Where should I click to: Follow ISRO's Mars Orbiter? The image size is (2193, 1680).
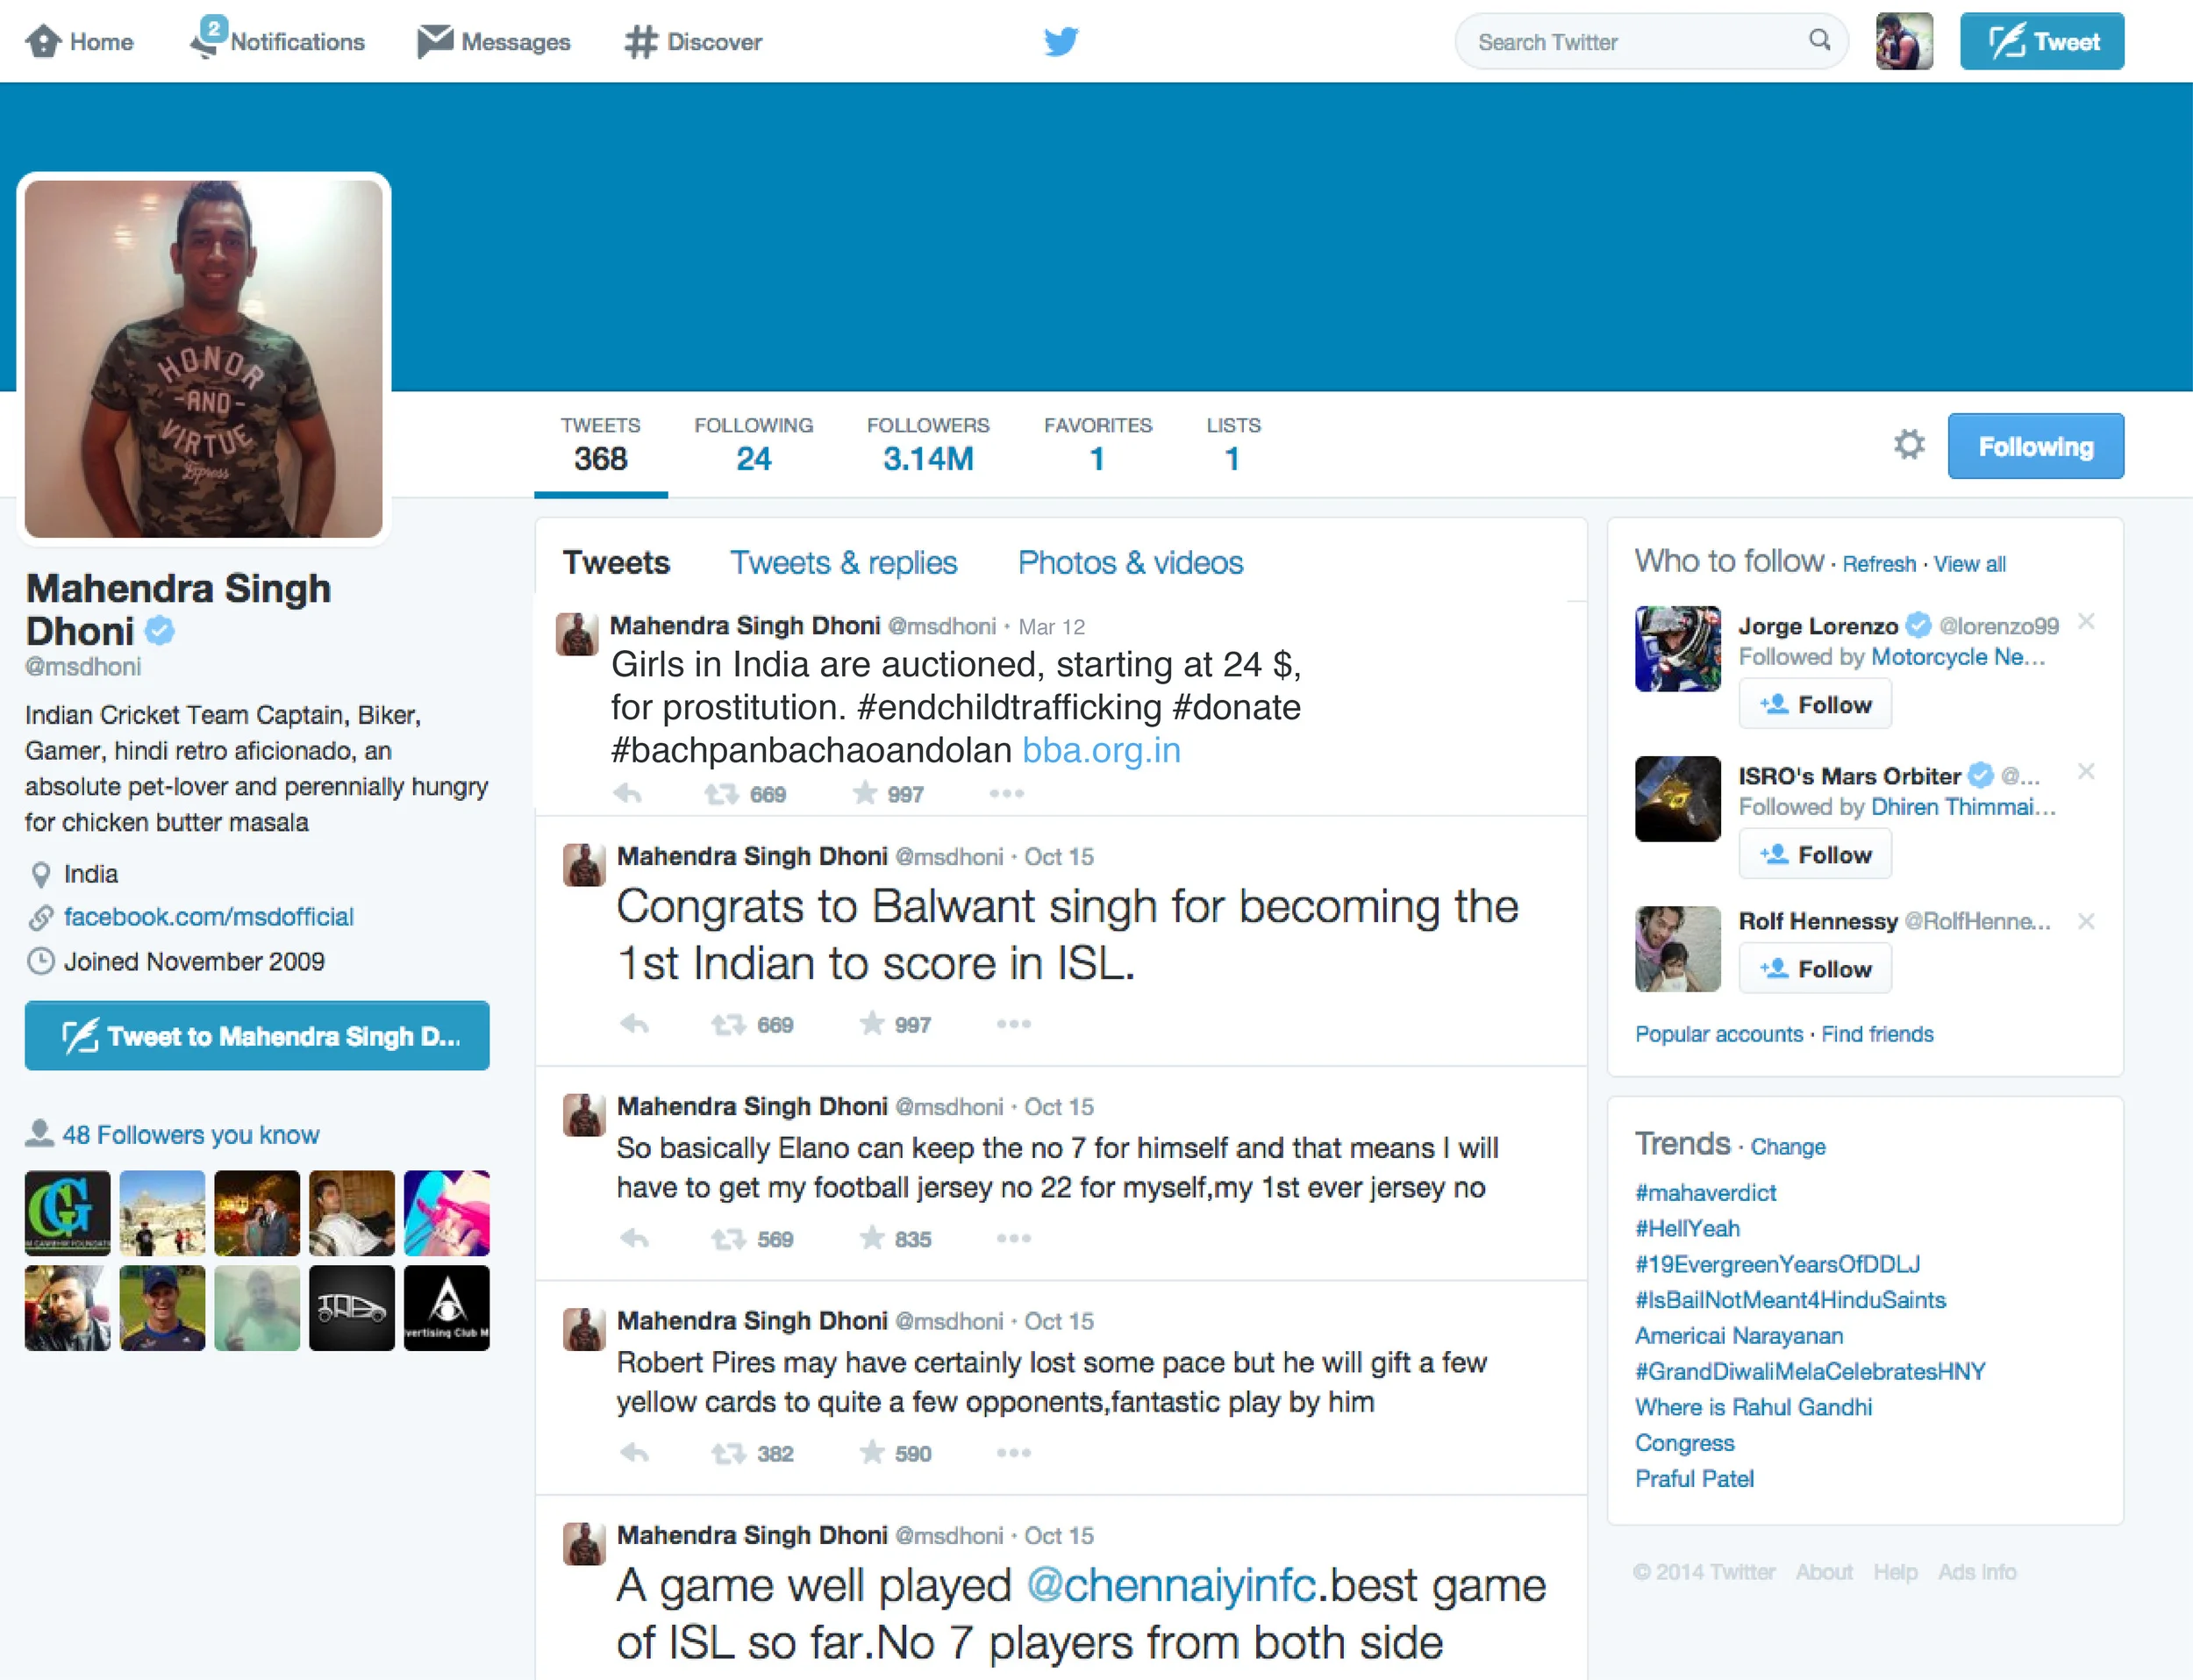1814,854
